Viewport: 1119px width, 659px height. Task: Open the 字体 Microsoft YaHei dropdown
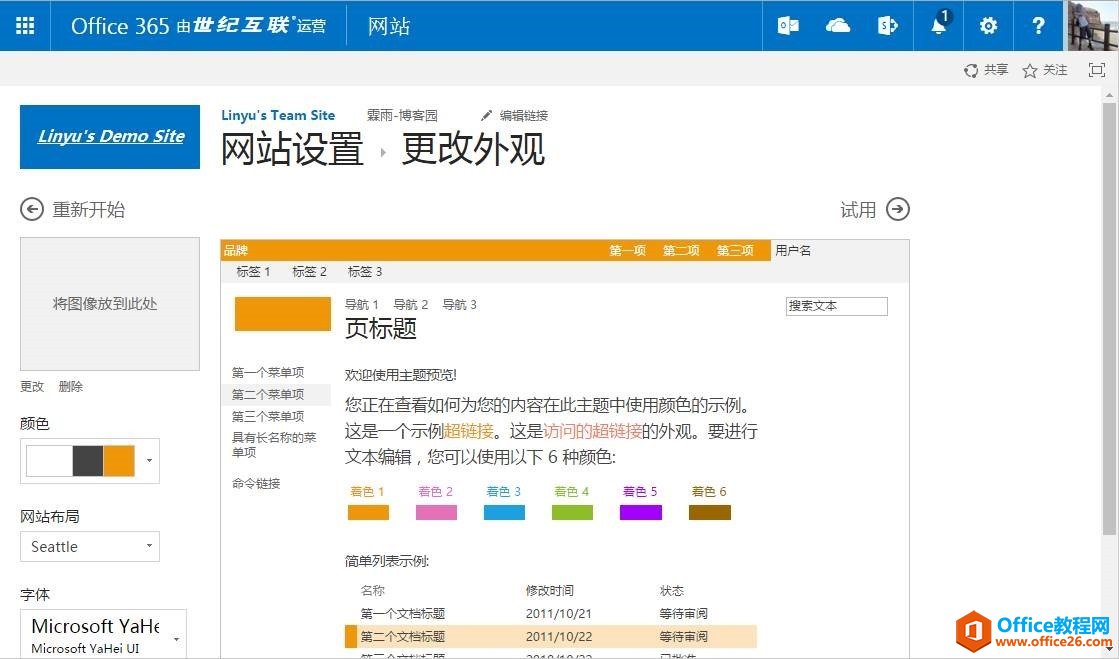click(176, 638)
